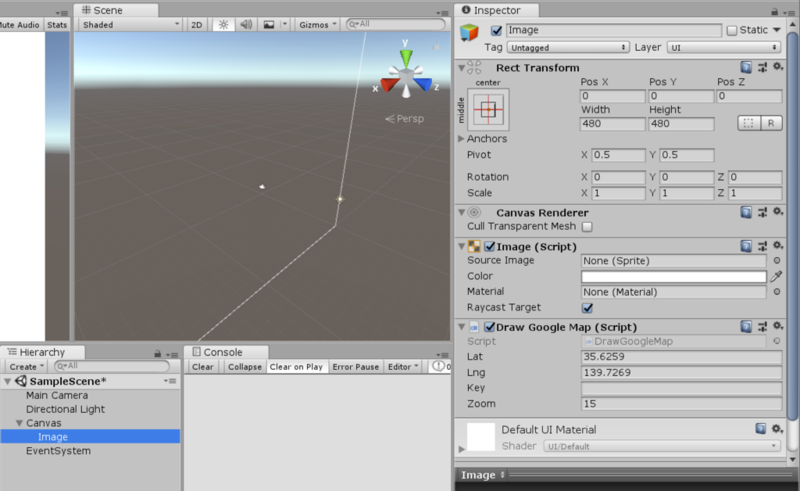This screenshot has width=800, height=491.
Task: Toggle the Static checkbox
Action: point(732,31)
